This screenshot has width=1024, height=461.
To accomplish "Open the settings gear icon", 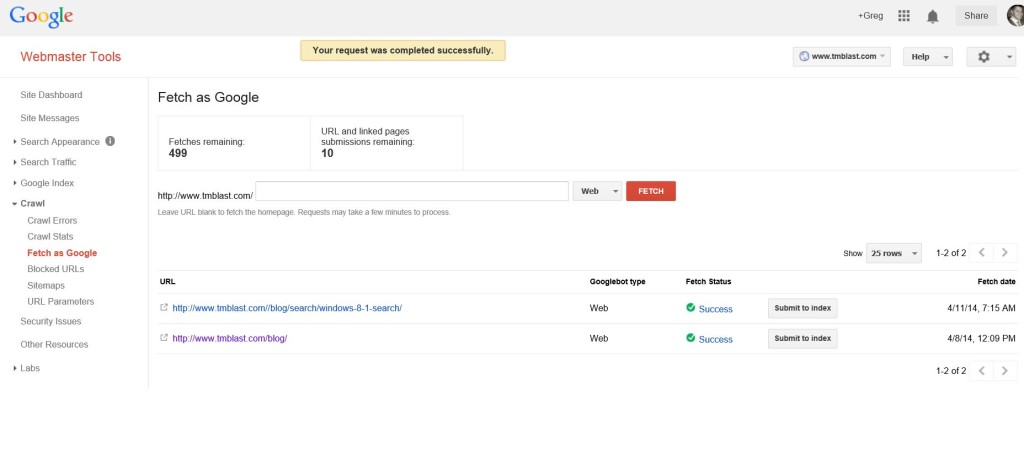I will coord(984,57).
